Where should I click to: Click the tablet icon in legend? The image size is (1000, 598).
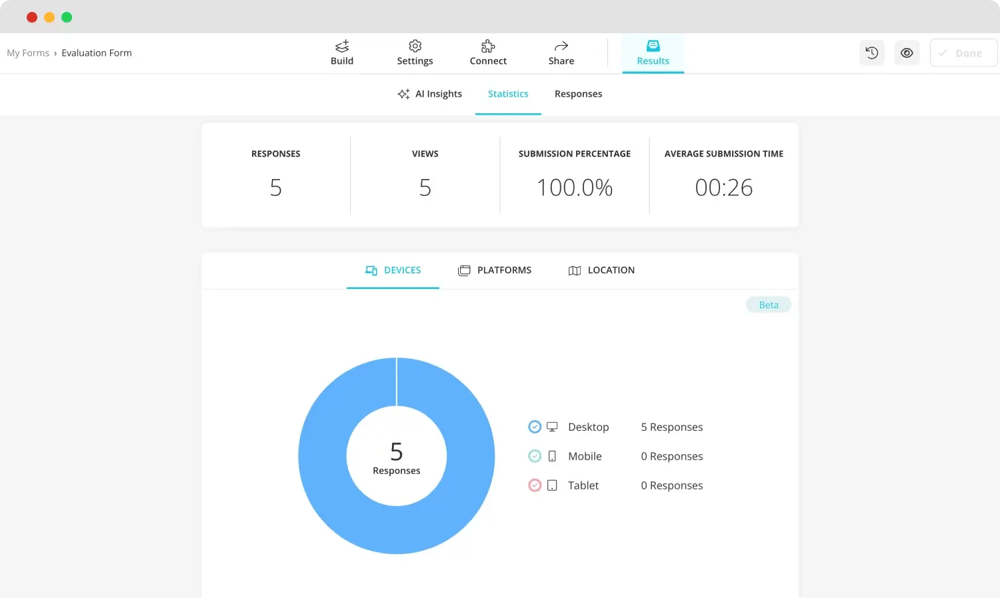[x=552, y=485]
